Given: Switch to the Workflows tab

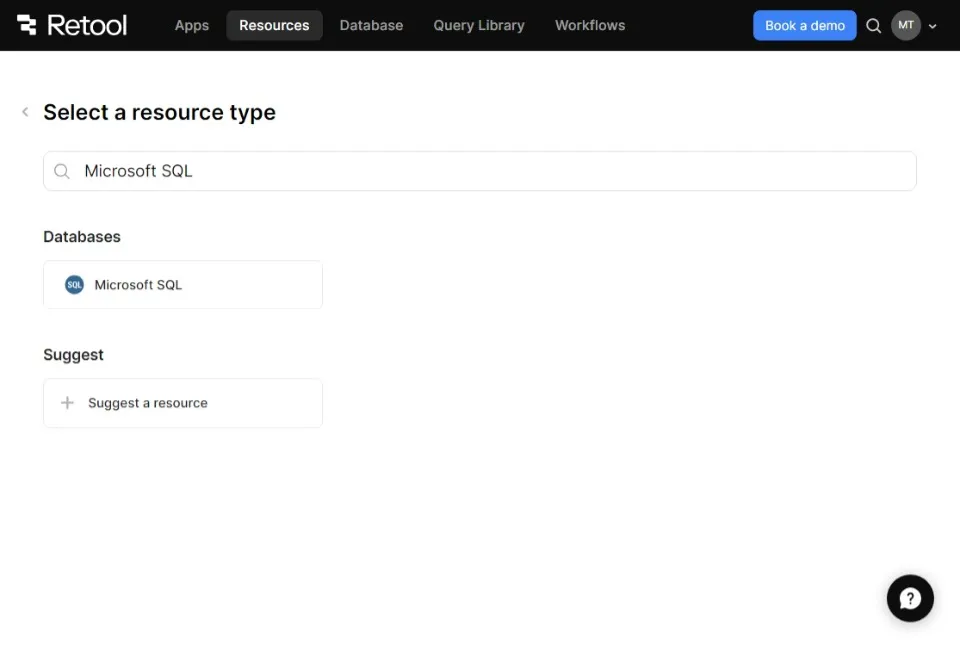Looking at the screenshot, I should point(590,25).
